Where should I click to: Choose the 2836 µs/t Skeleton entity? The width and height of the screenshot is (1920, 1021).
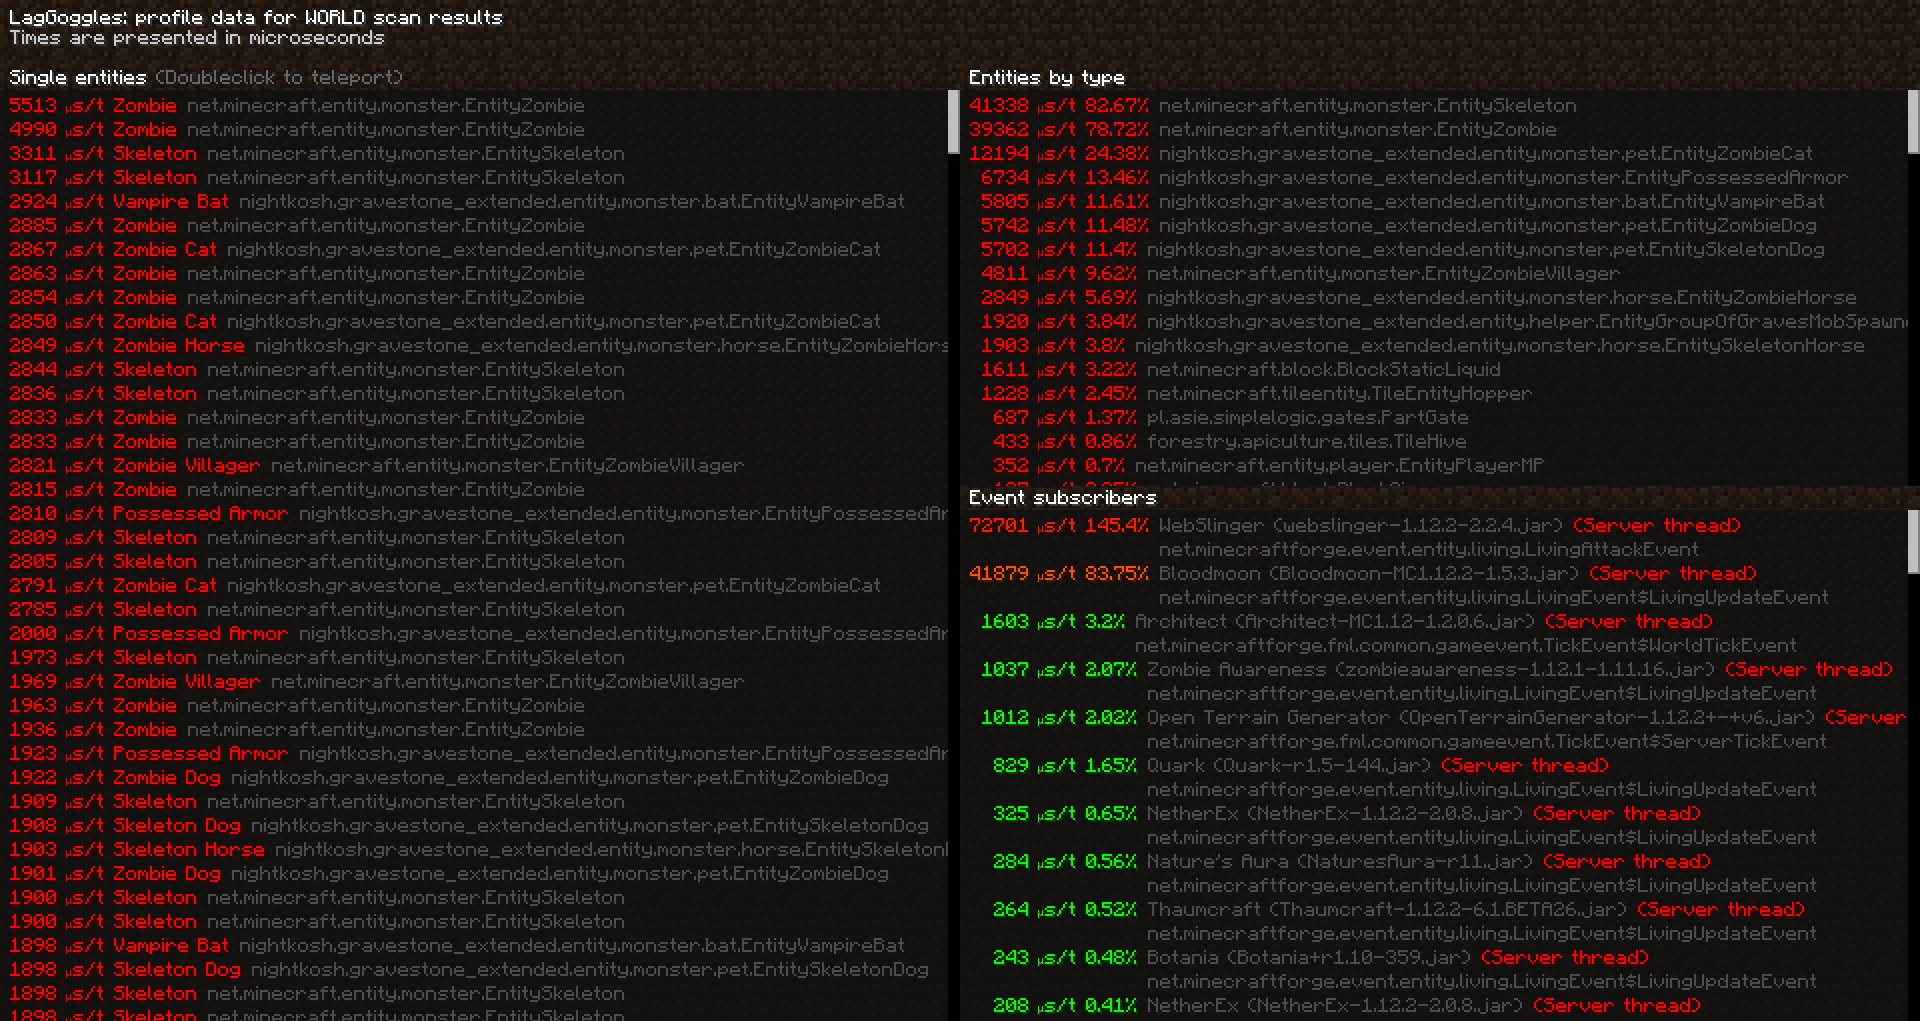pos(317,393)
